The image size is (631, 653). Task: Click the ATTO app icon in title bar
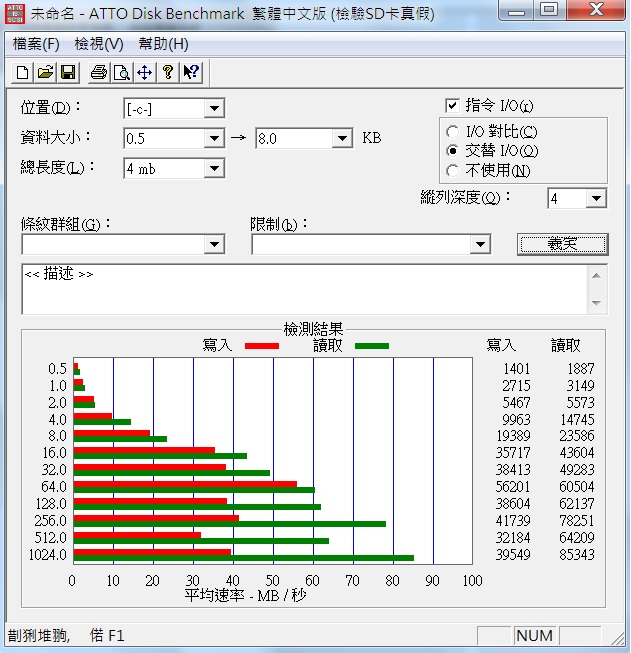(15, 13)
